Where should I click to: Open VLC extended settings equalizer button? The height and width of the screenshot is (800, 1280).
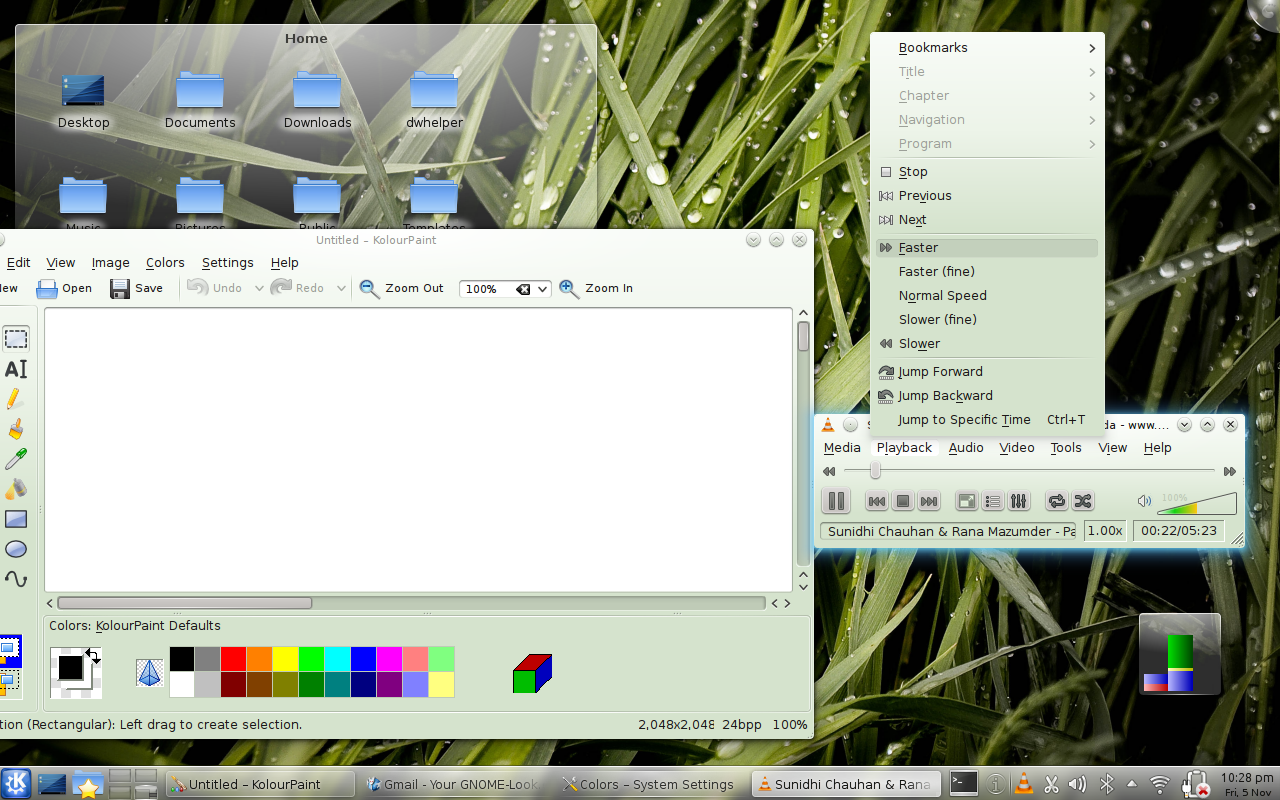click(x=1018, y=501)
